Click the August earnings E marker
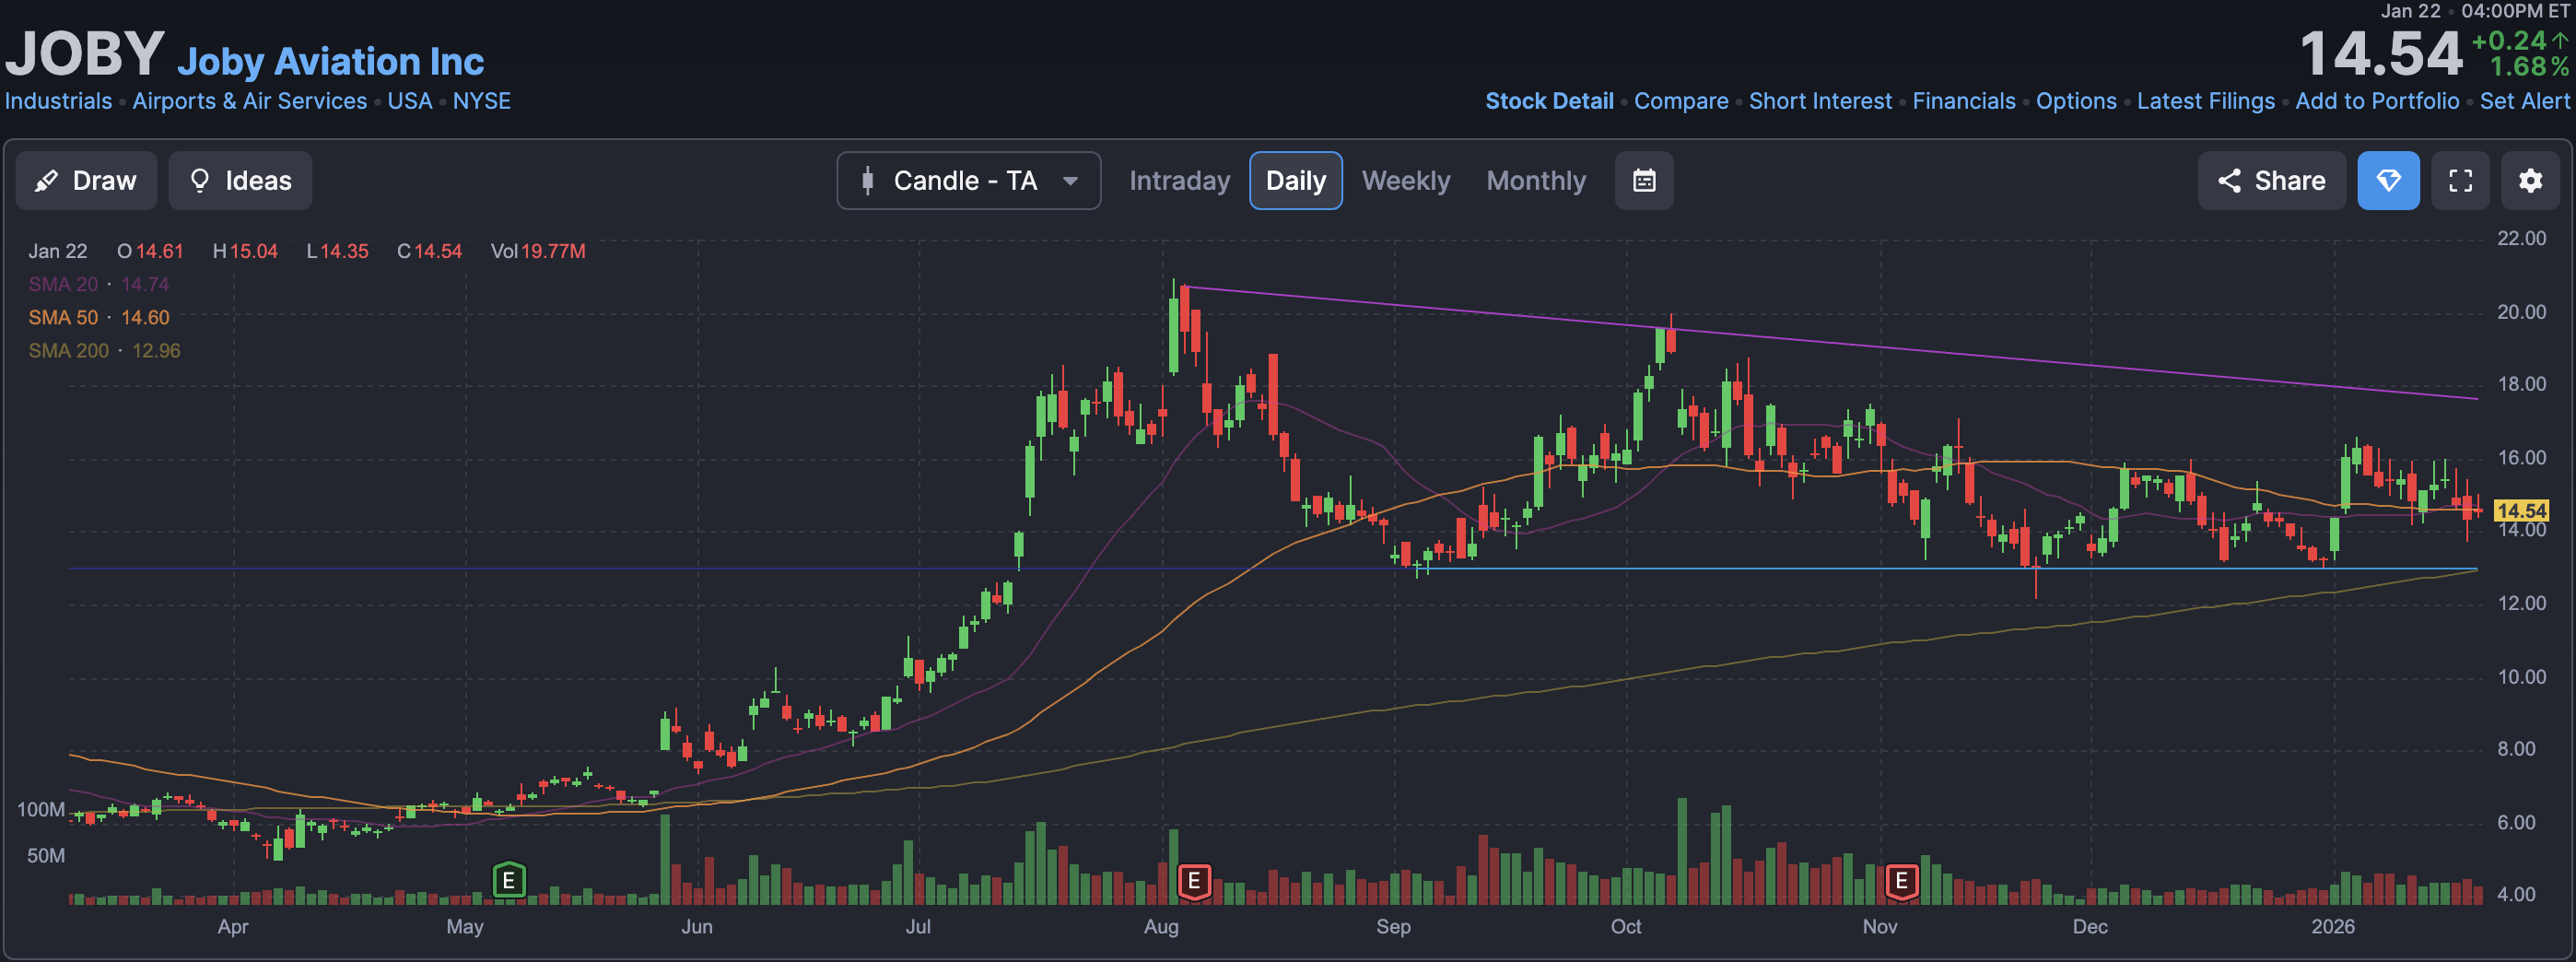This screenshot has width=2576, height=962. pyautogui.click(x=1194, y=881)
